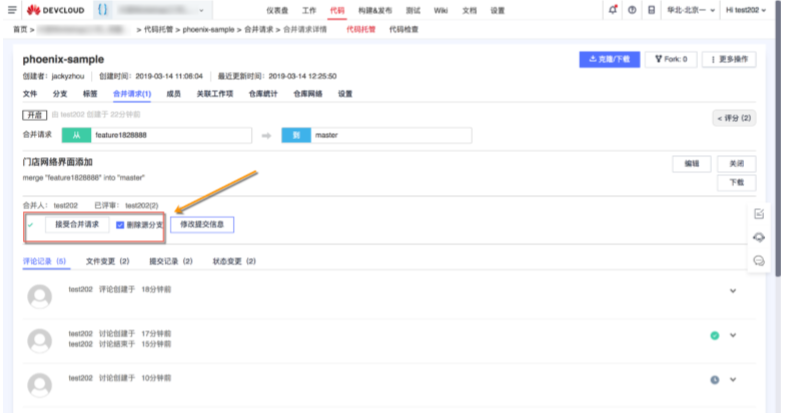Click the page vertical scrollbar
Image resolution: width=790 pixels, height=413 pixels.
pos(778,141)
